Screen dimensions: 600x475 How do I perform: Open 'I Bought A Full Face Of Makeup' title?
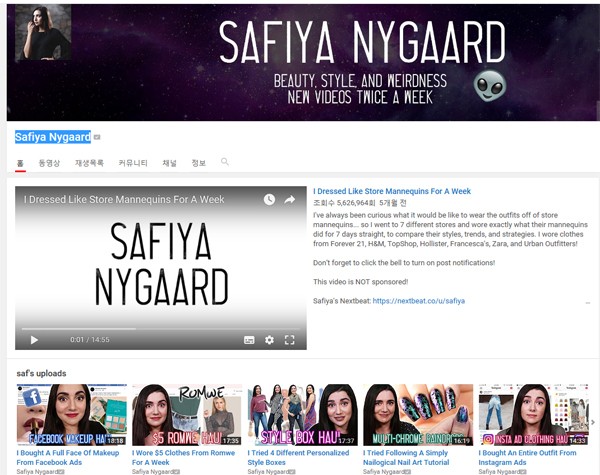pos(68,457)
